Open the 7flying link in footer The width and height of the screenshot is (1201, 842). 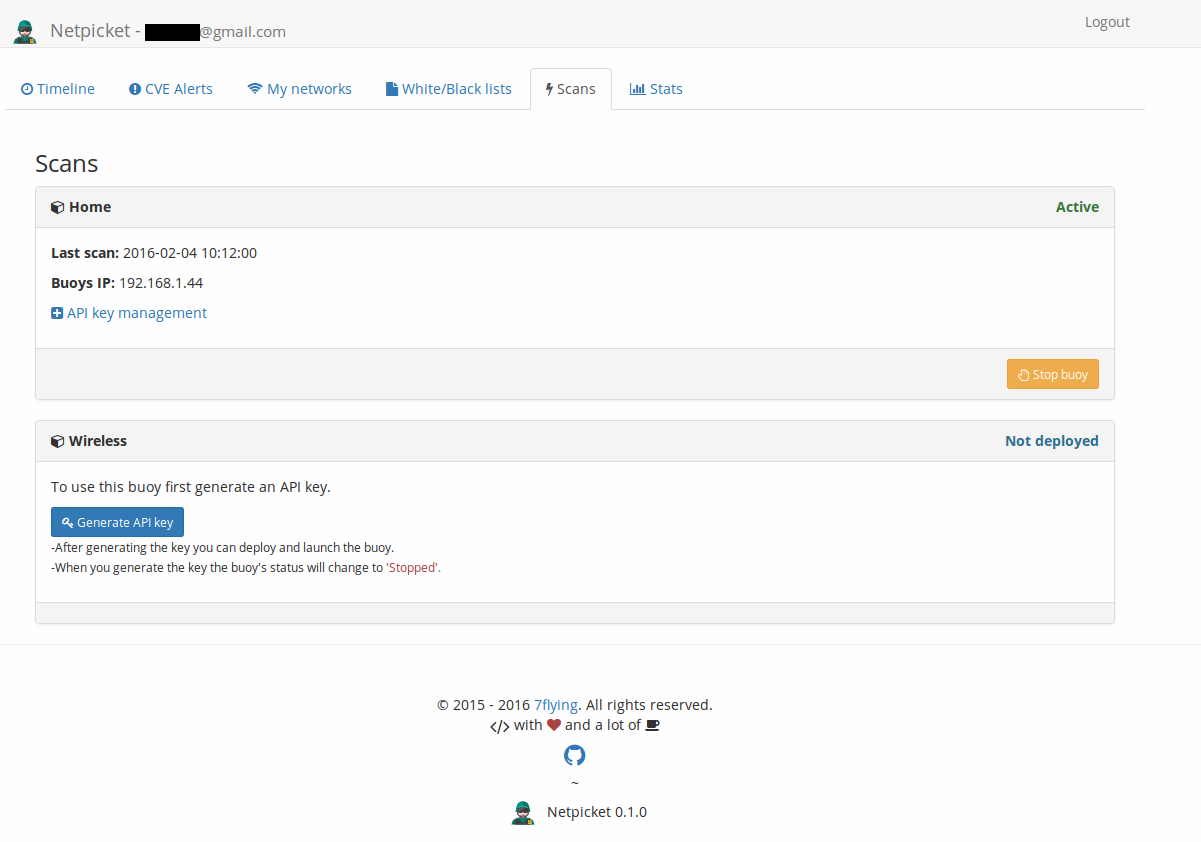(556, 705)
